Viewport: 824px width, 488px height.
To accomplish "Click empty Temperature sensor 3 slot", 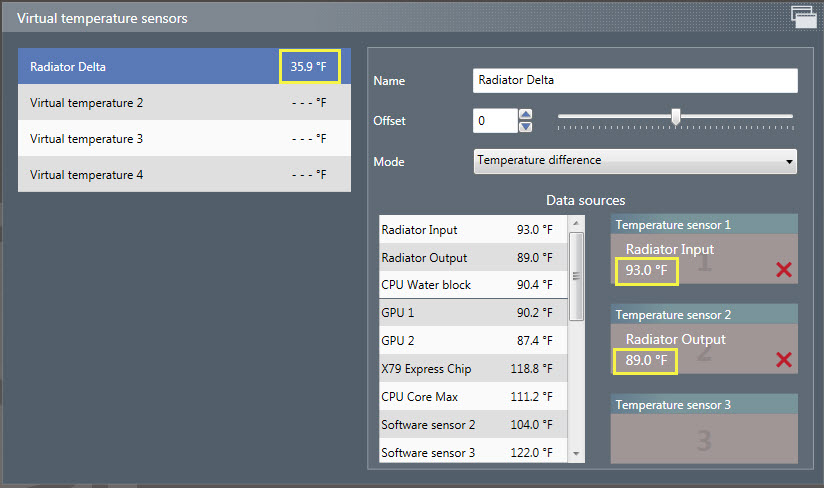I will [x=704, y=438].
